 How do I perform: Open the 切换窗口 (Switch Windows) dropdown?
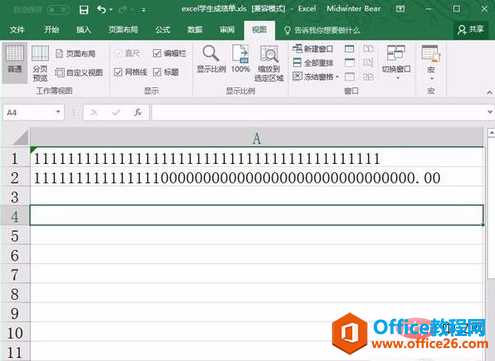396,63
